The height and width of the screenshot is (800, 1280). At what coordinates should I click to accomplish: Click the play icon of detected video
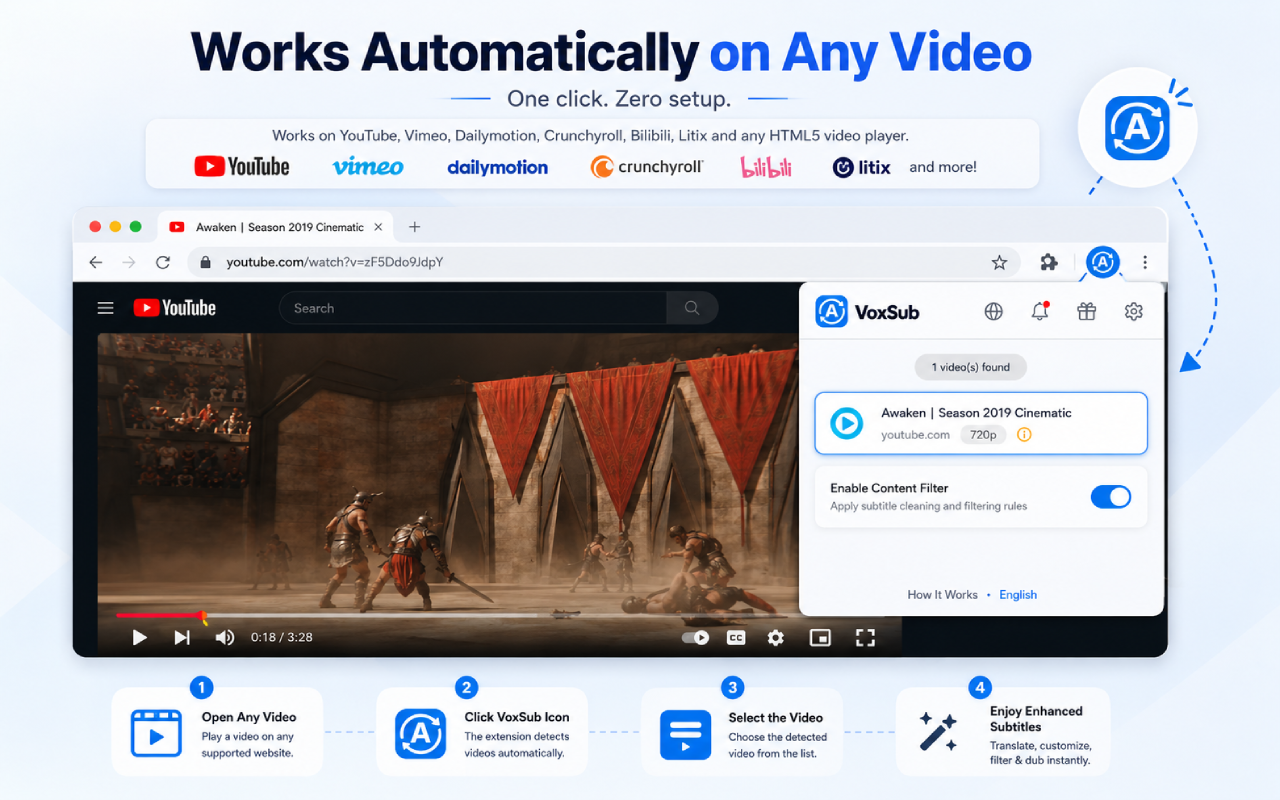point(847,424)
